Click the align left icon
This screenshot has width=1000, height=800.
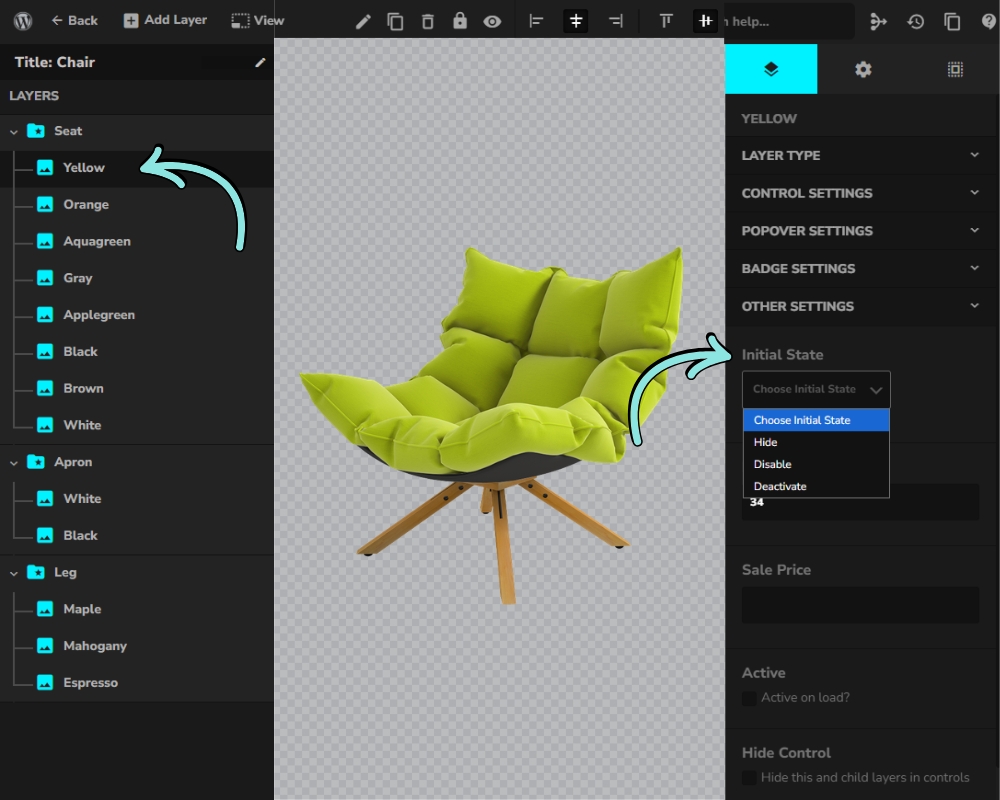tap(536, 22)
